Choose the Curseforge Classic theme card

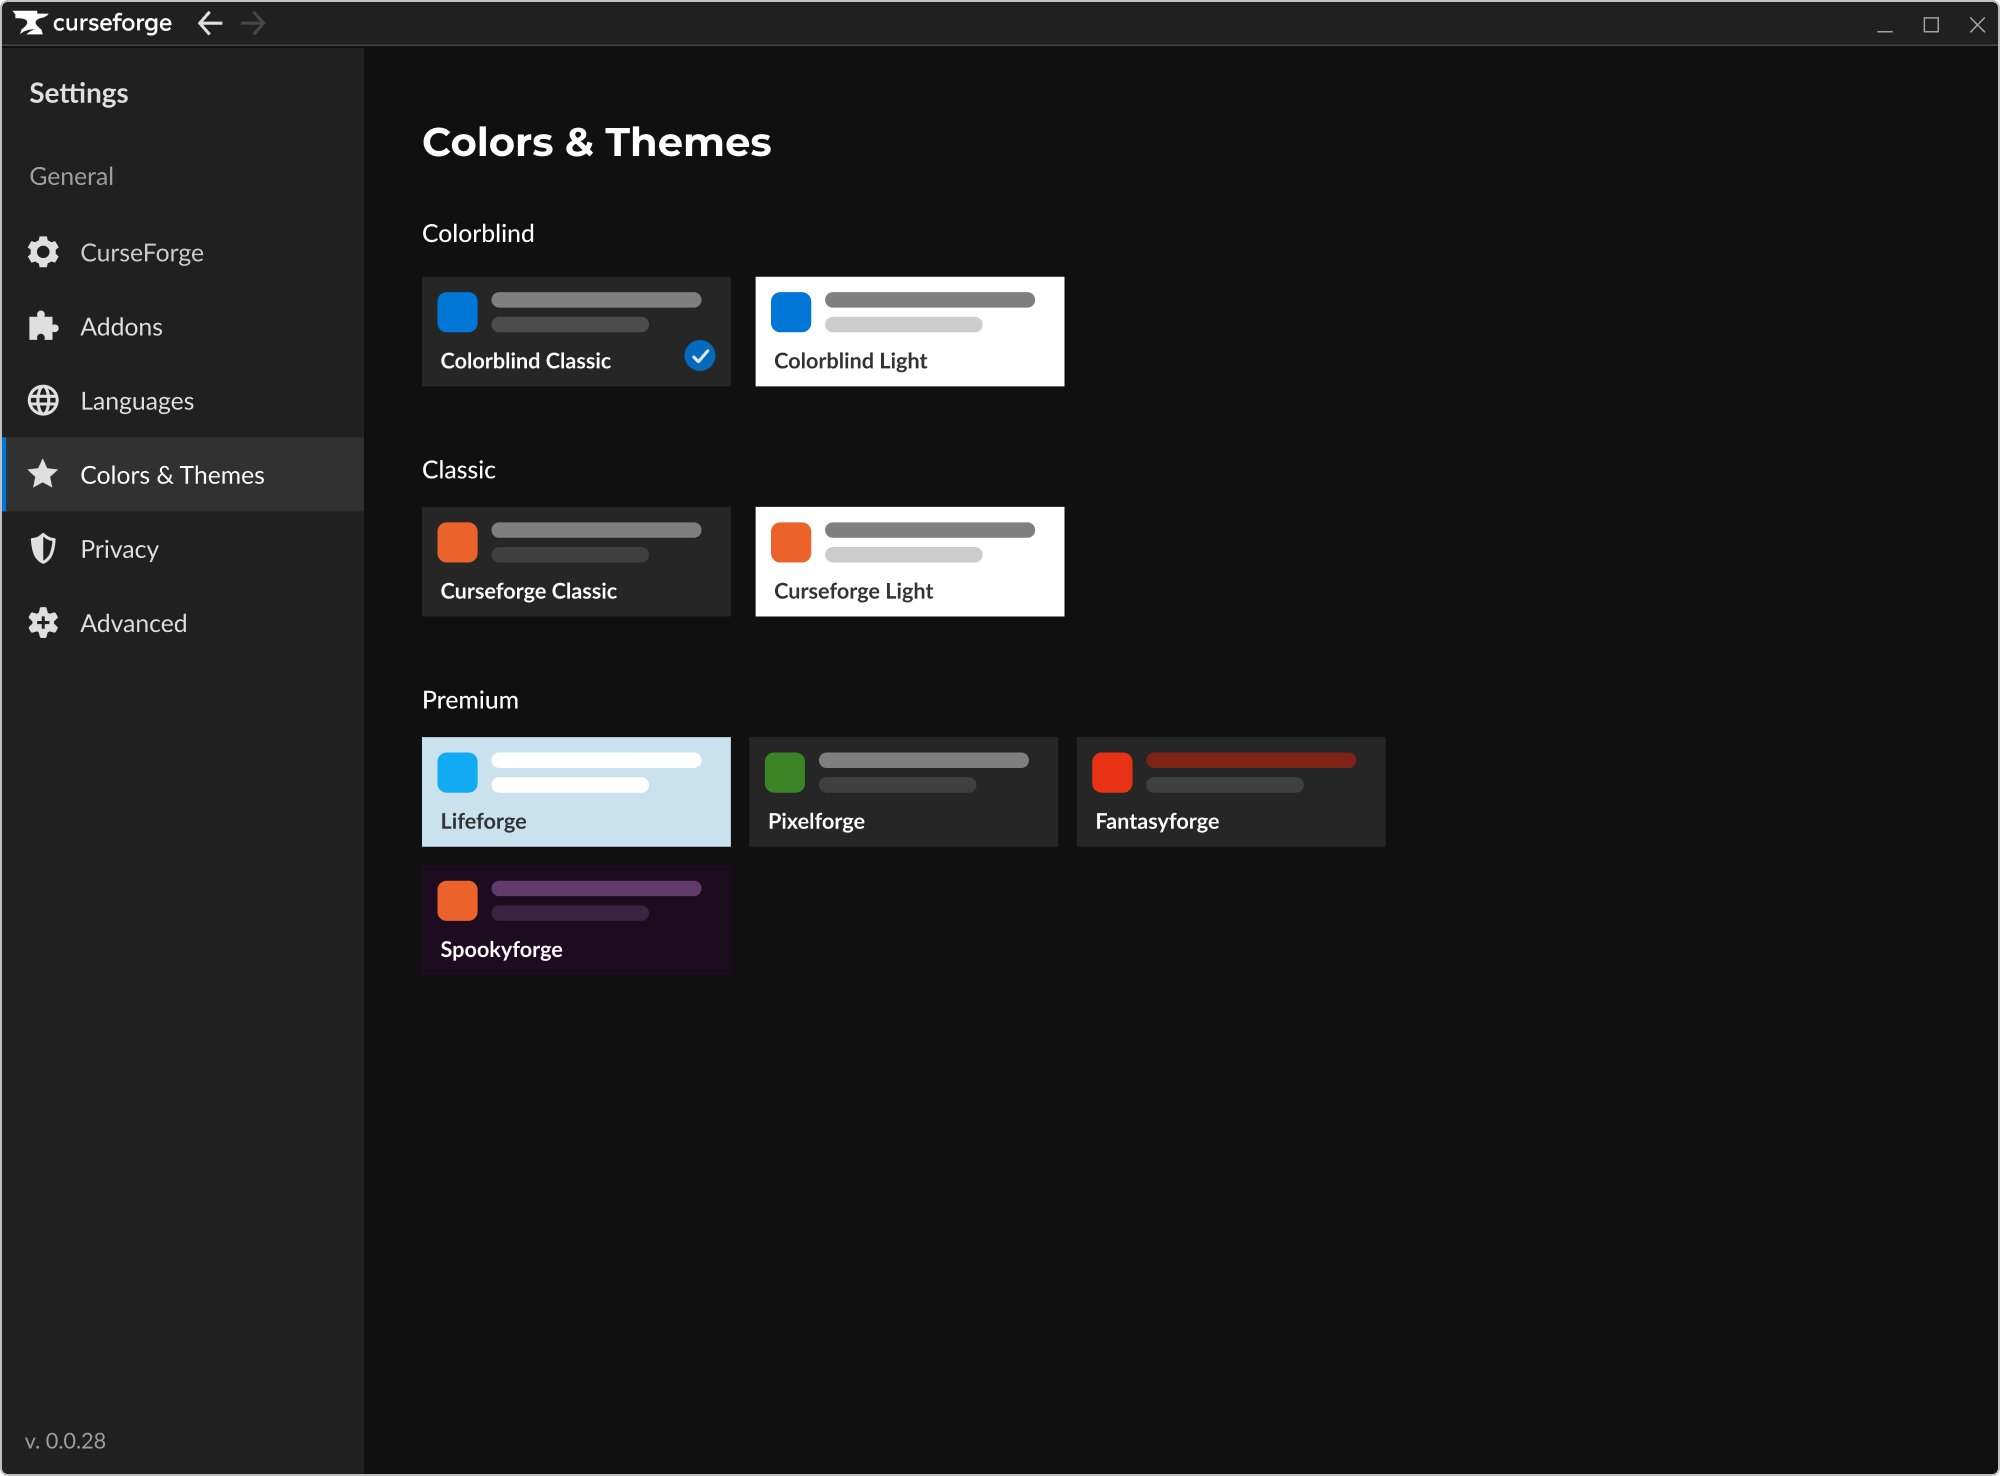[x=576, y=561]
